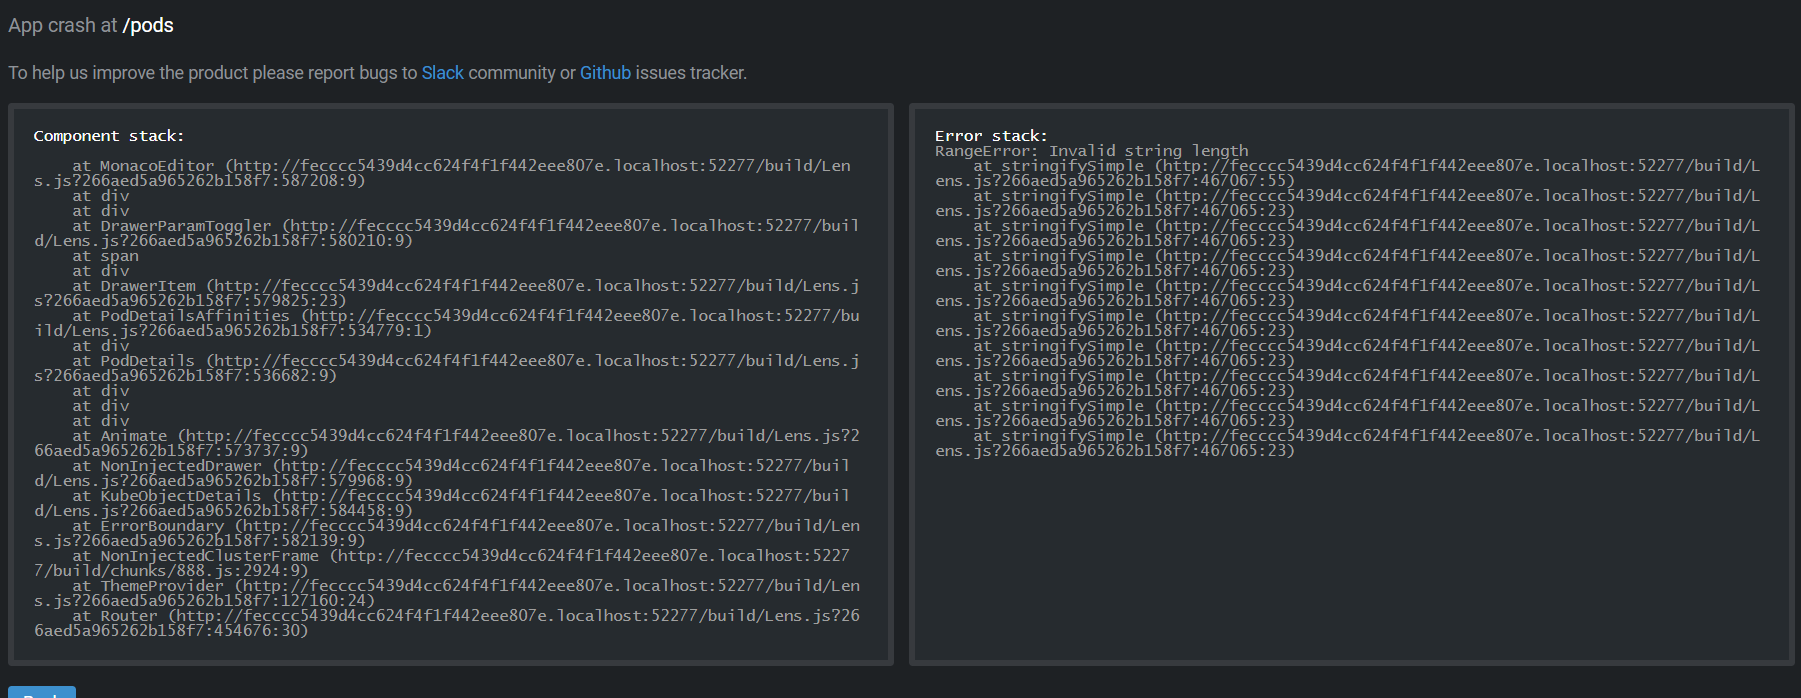Screen dimensions: 1801x698
Task: Click the 'at ThemeProvider' stack line
Action: (x=446, y=593)
